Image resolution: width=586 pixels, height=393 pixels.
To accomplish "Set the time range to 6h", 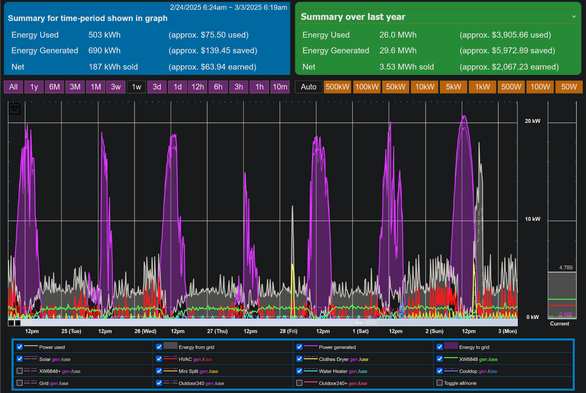I will [x=218, y=87].
